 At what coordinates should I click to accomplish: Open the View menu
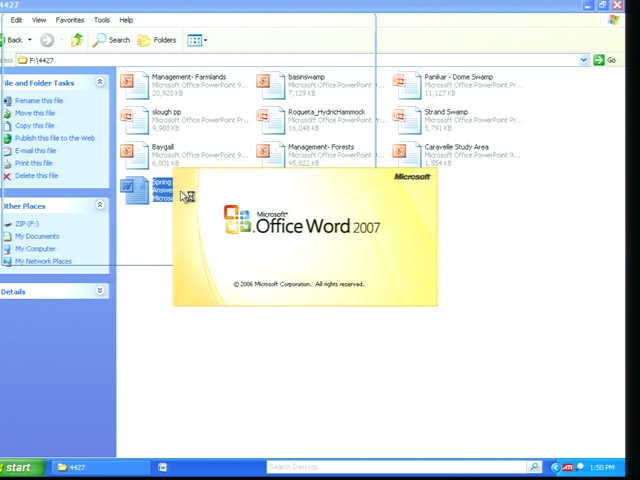(39, 20)
